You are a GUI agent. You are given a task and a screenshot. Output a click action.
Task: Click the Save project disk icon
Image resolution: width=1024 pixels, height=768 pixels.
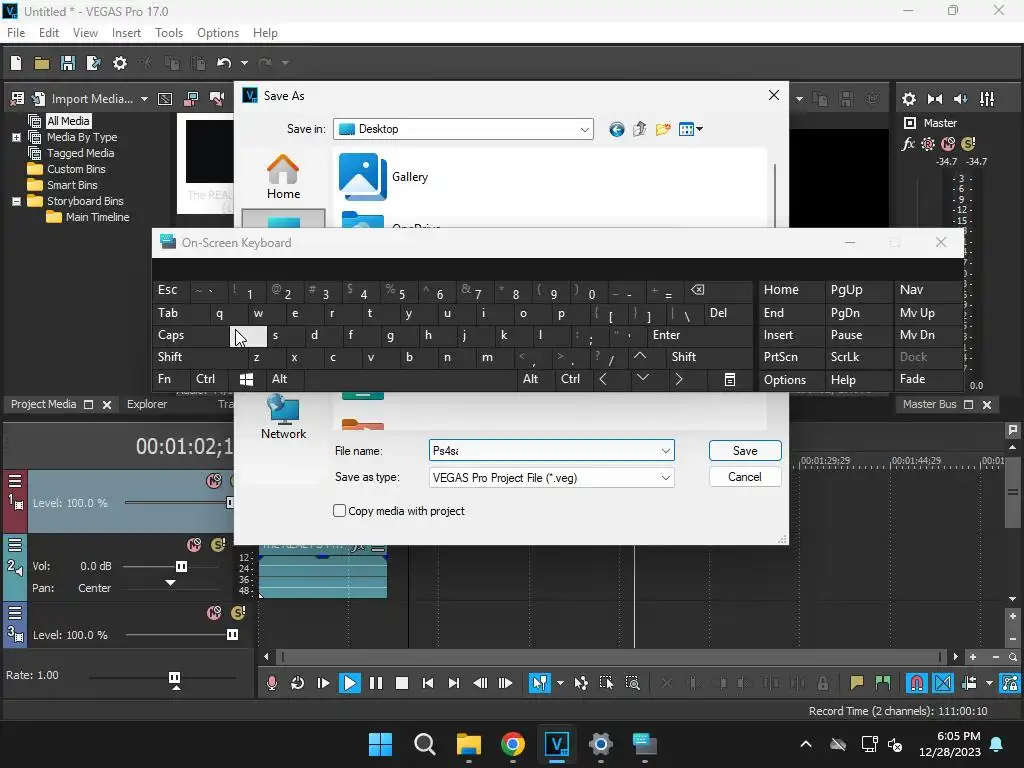(68, 63)
